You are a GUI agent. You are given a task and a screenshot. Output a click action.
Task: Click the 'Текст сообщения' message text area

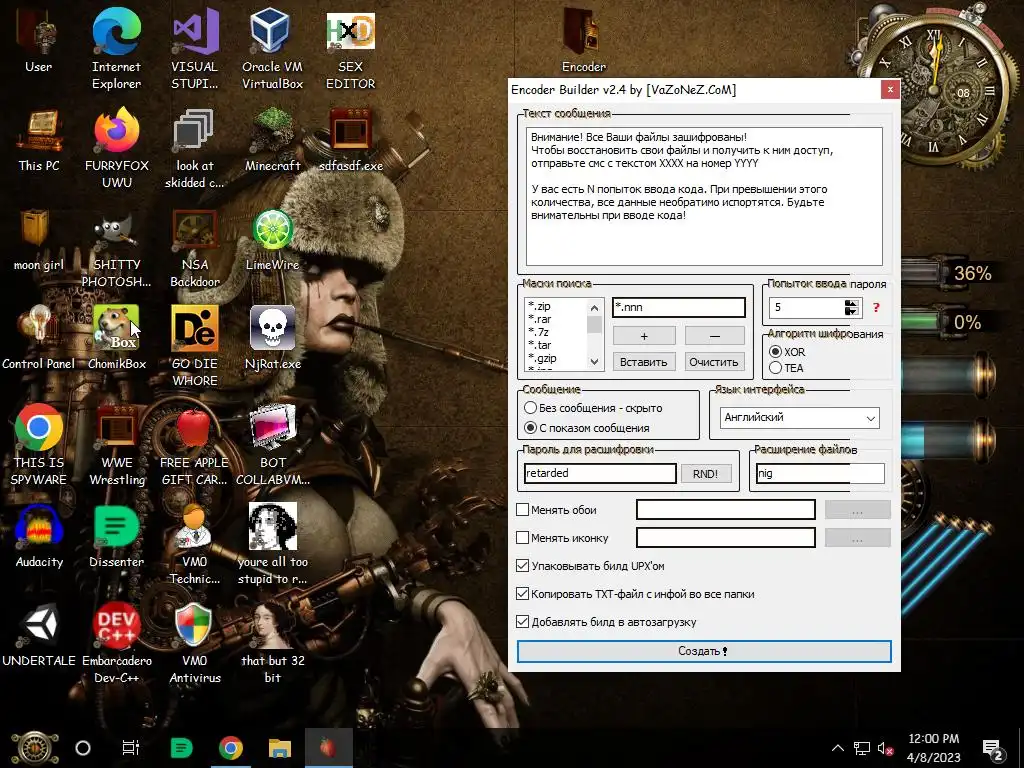[704, 196]
